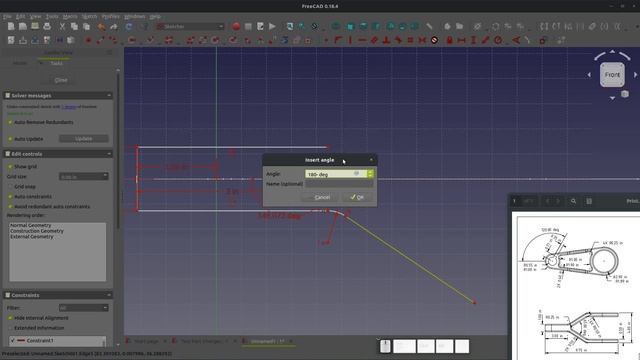Click the Save document toolbar icon
Viewport: 640px width, 360px height.
(35, 27)
